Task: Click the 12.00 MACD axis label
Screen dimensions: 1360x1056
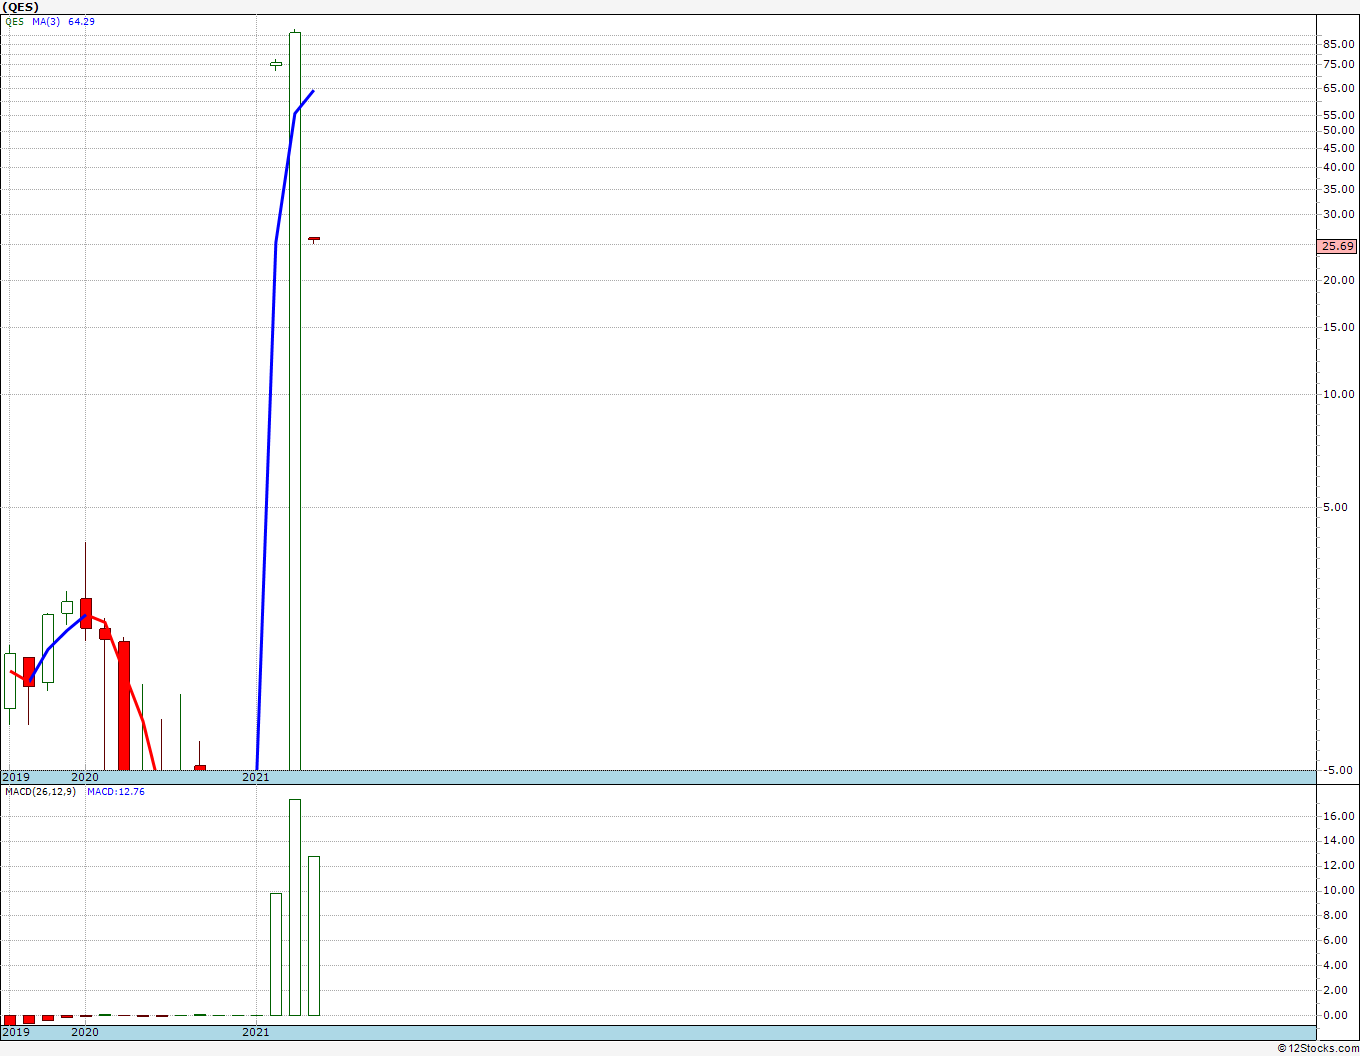Action: click(x=1338, y=865)
